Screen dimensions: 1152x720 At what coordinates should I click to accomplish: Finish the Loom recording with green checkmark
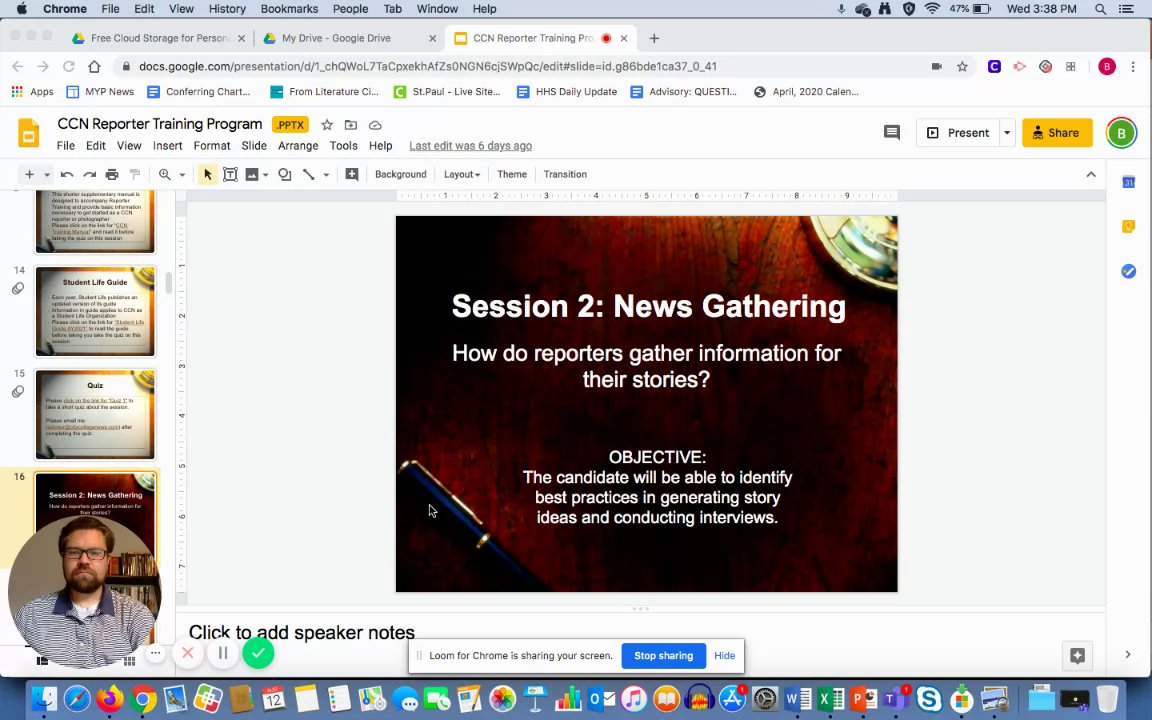(258, 653)
